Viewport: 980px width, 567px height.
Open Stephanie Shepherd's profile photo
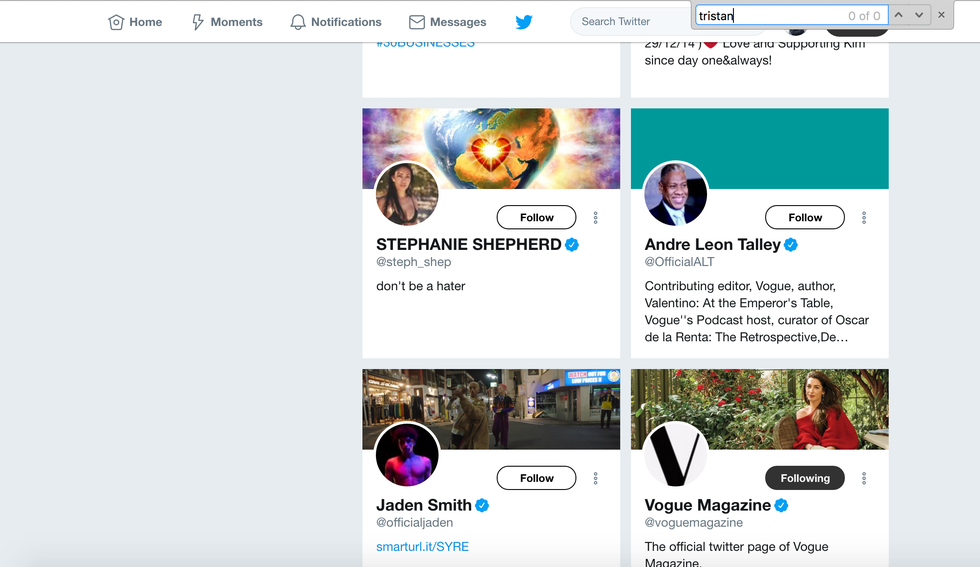pyautogui.click(x=407, y=194)
